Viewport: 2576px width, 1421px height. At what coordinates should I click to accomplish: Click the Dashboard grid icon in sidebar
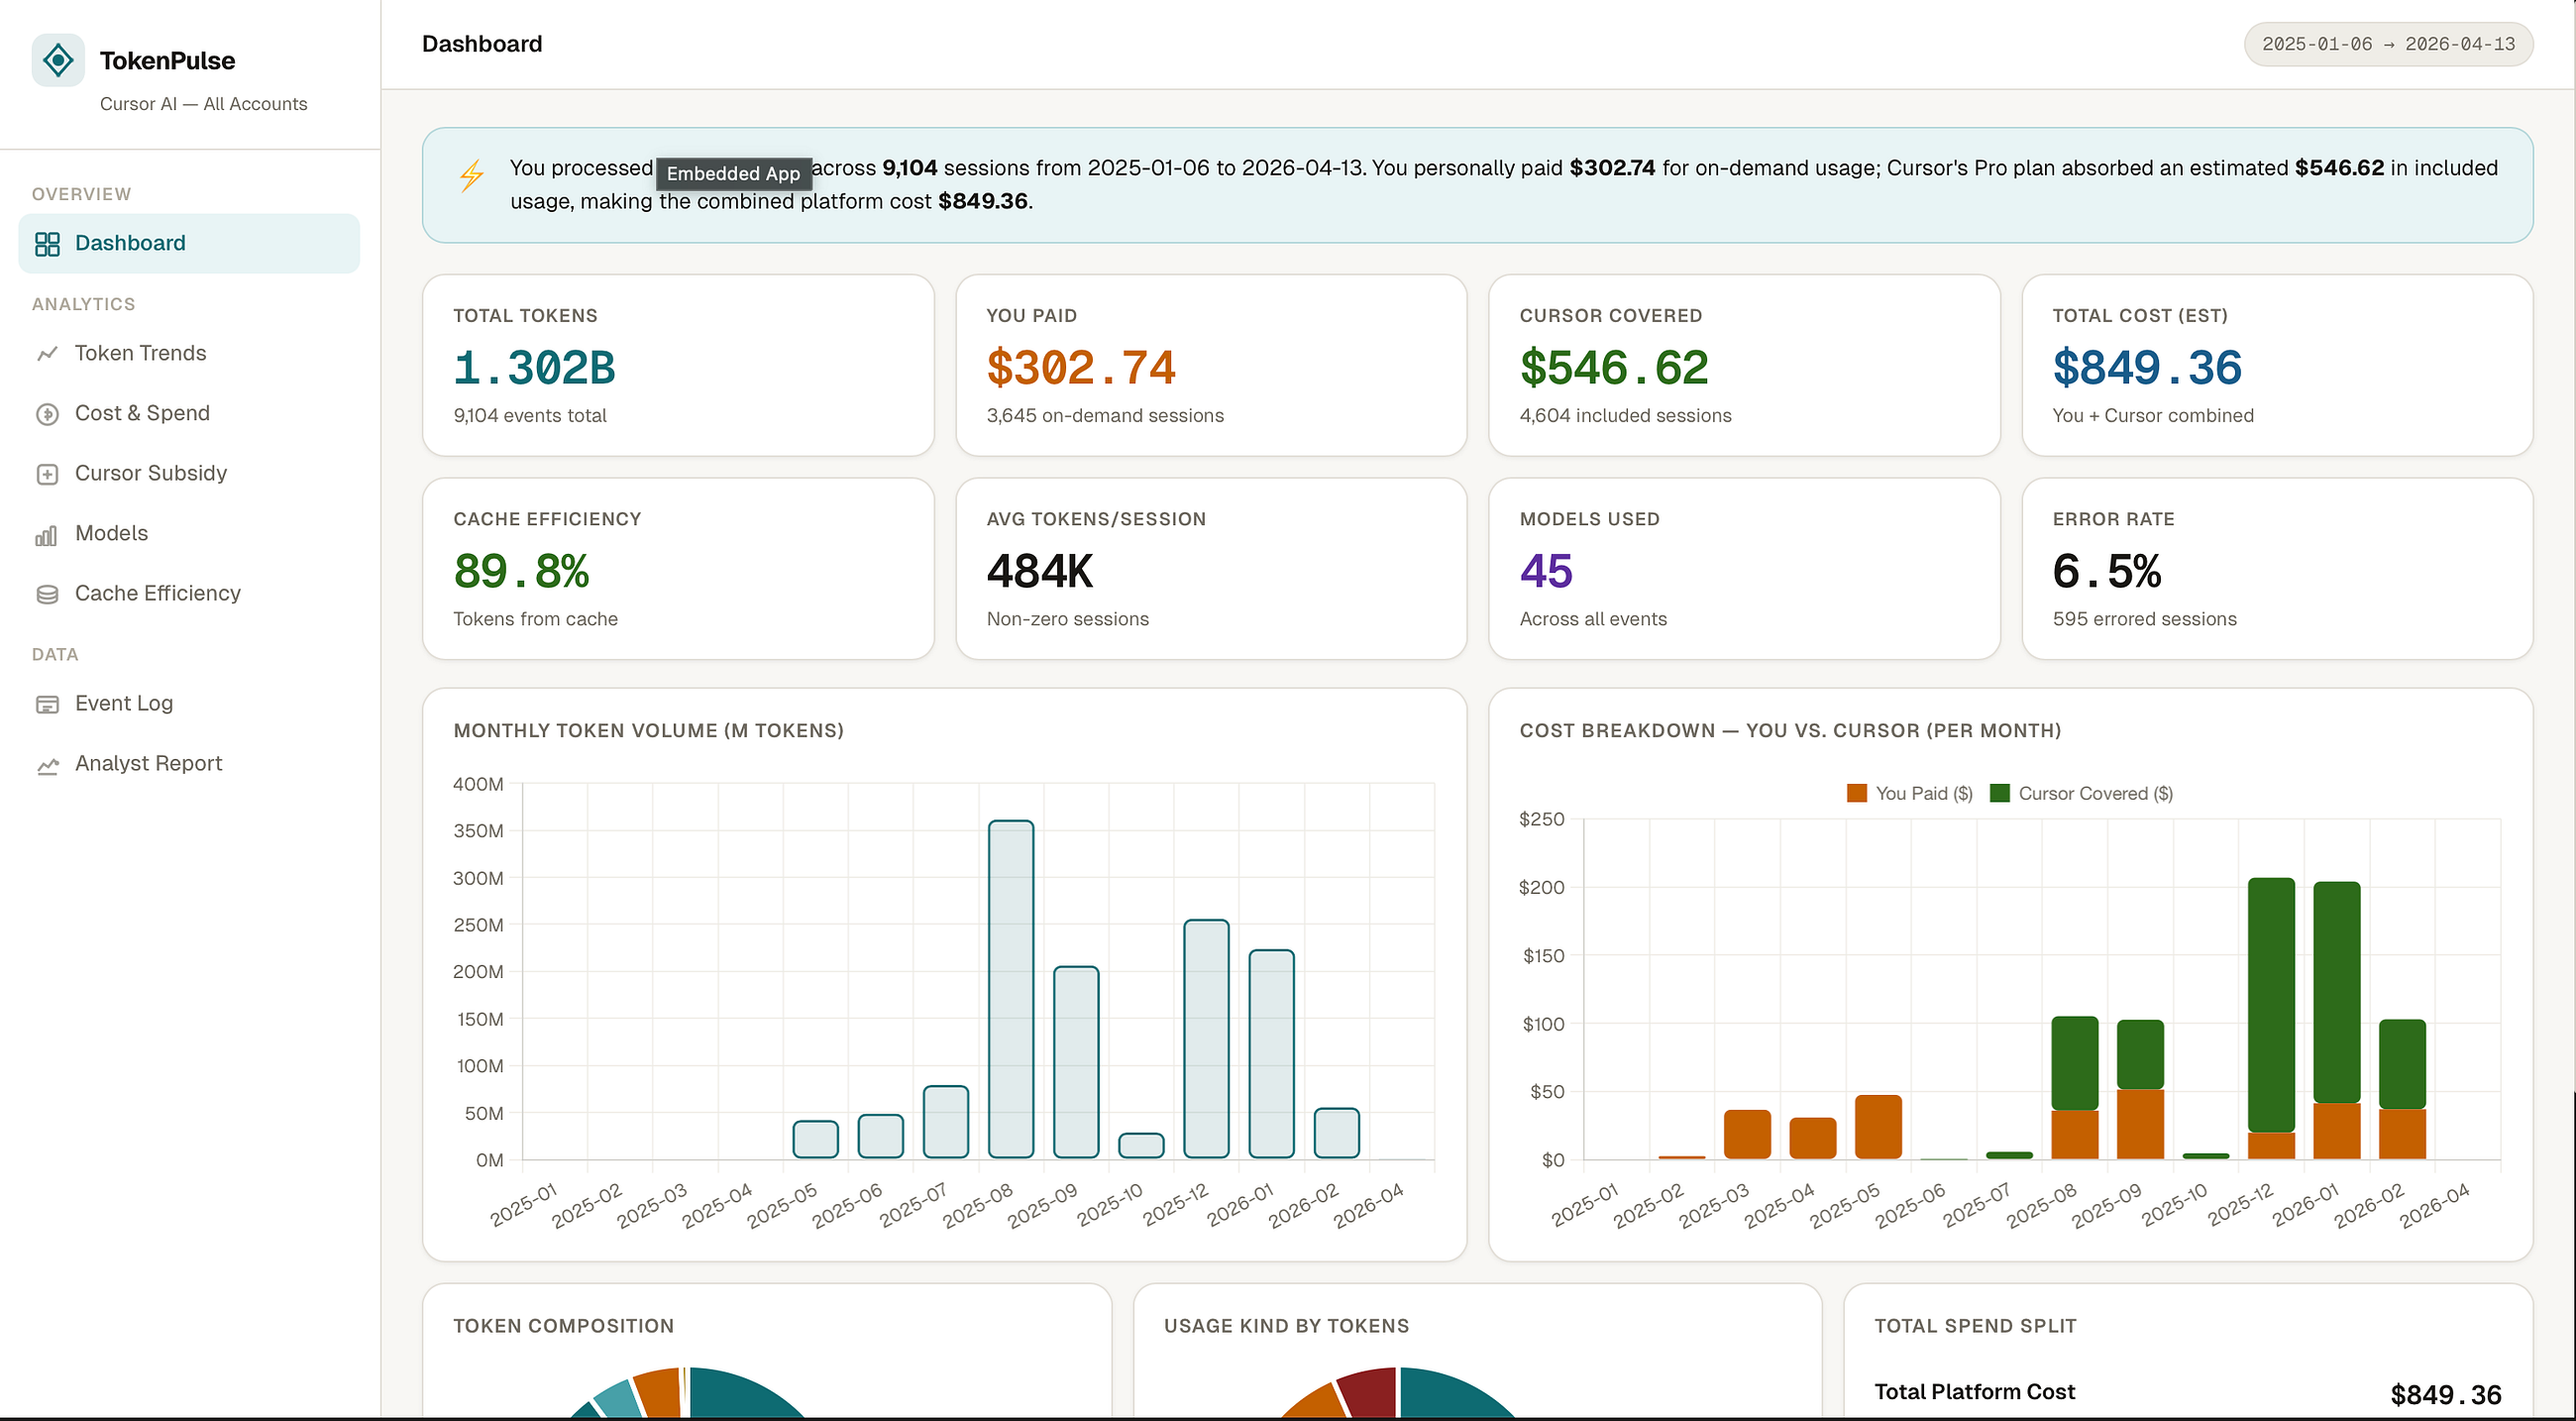[47, 244]
